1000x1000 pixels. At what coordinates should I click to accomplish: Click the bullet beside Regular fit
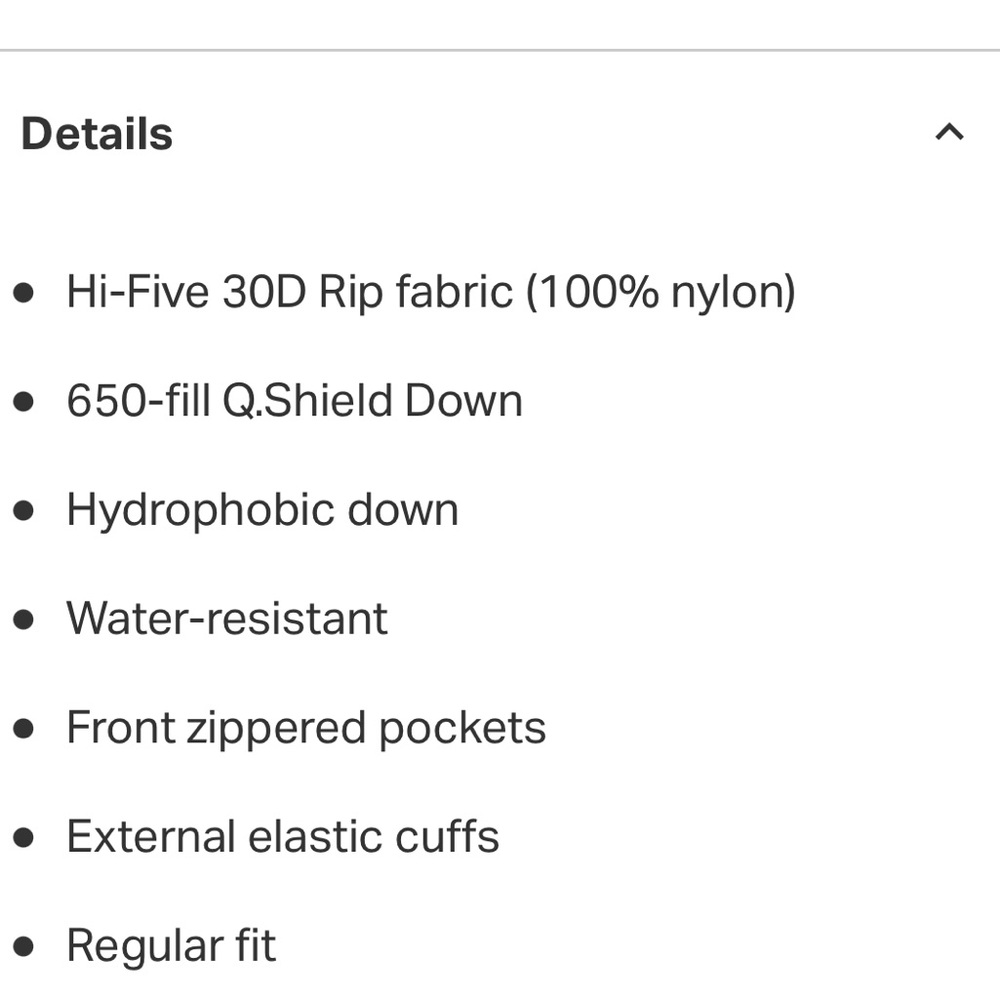24,947
